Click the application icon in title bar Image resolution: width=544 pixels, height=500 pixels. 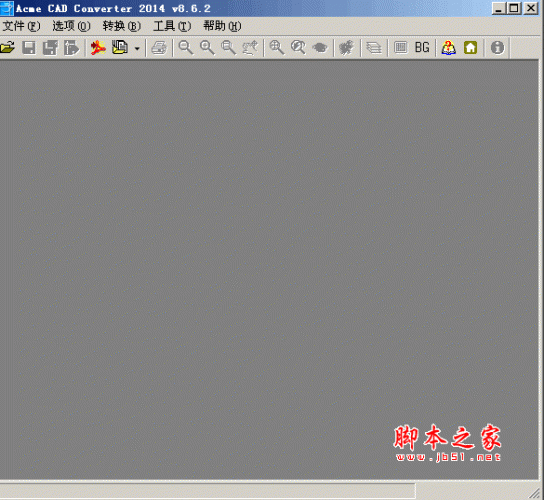pyautogui.click(x=7, y=8)
